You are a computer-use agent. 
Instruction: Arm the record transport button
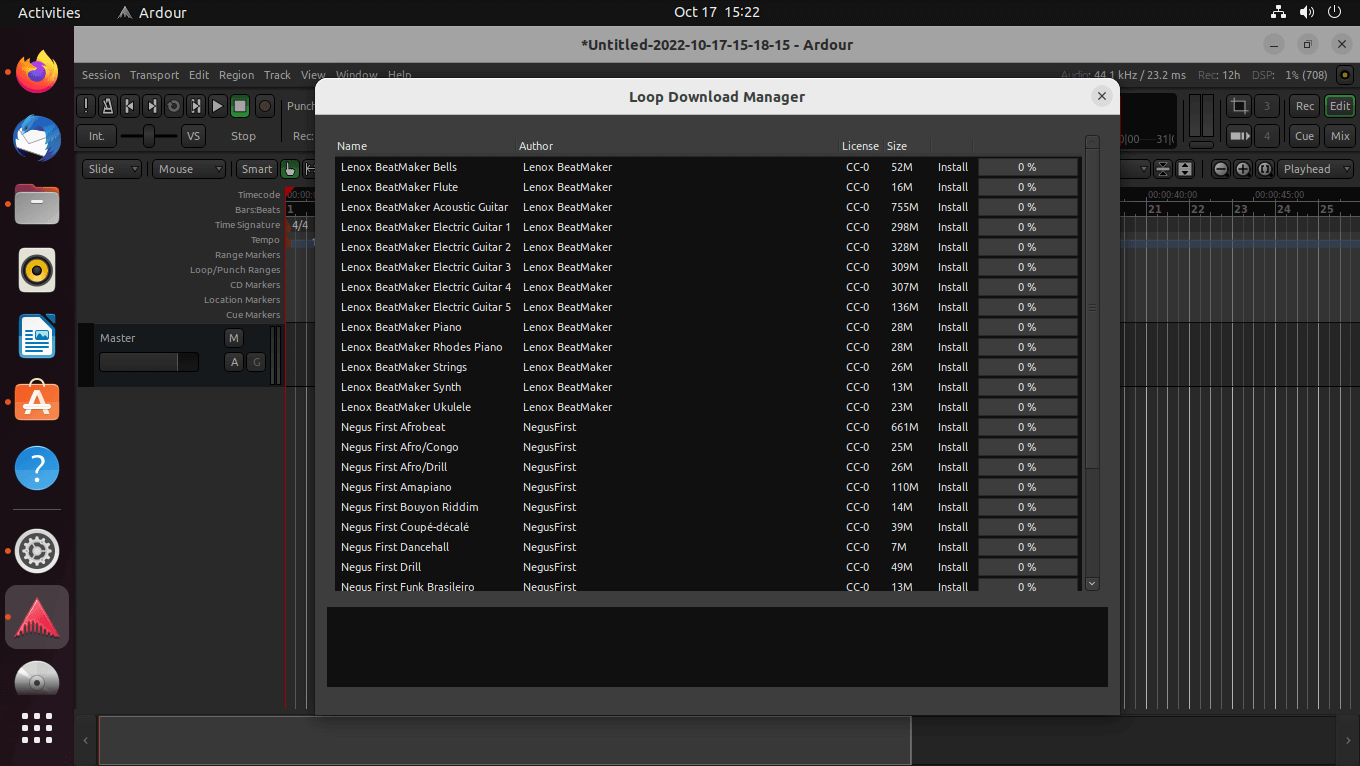[264, 106]
